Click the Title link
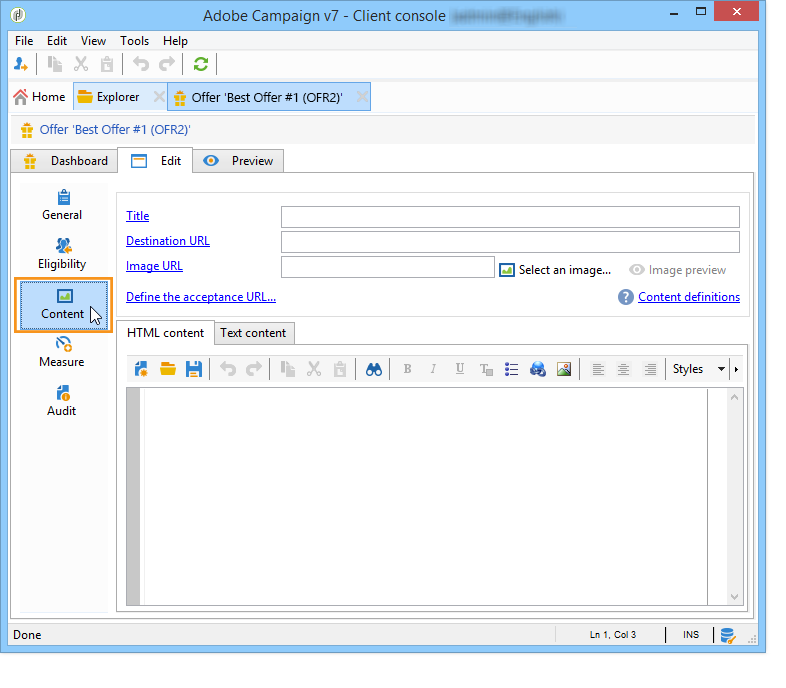Viewport: 786px width, 688px height. (137, 216)
